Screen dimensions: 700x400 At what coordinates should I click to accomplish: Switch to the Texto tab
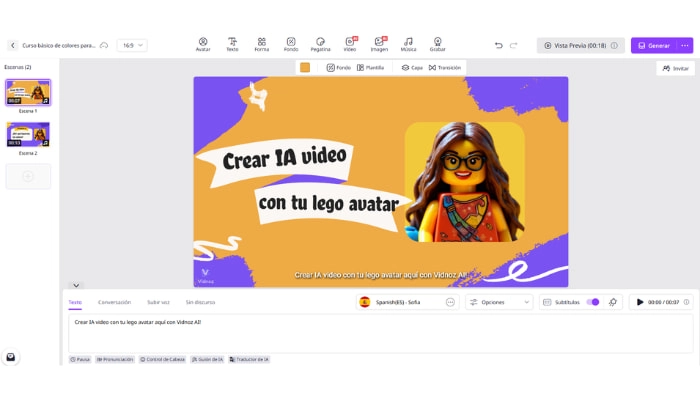click(x=75, y=302)
